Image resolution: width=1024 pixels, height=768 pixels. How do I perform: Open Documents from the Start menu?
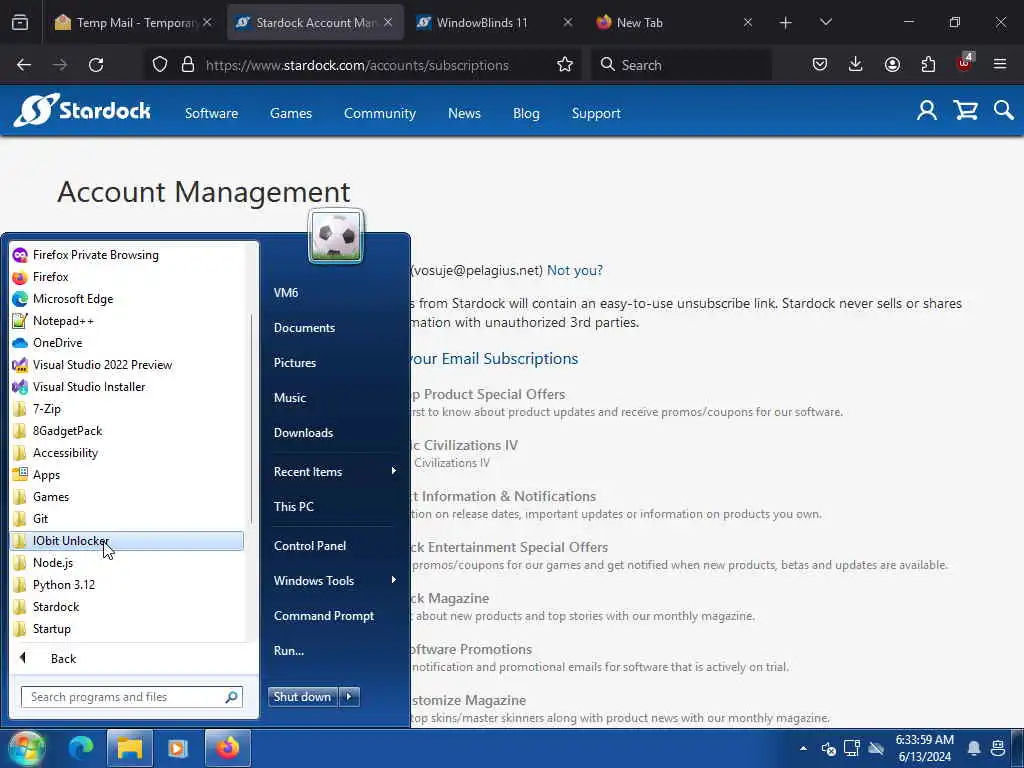(304, 328)
